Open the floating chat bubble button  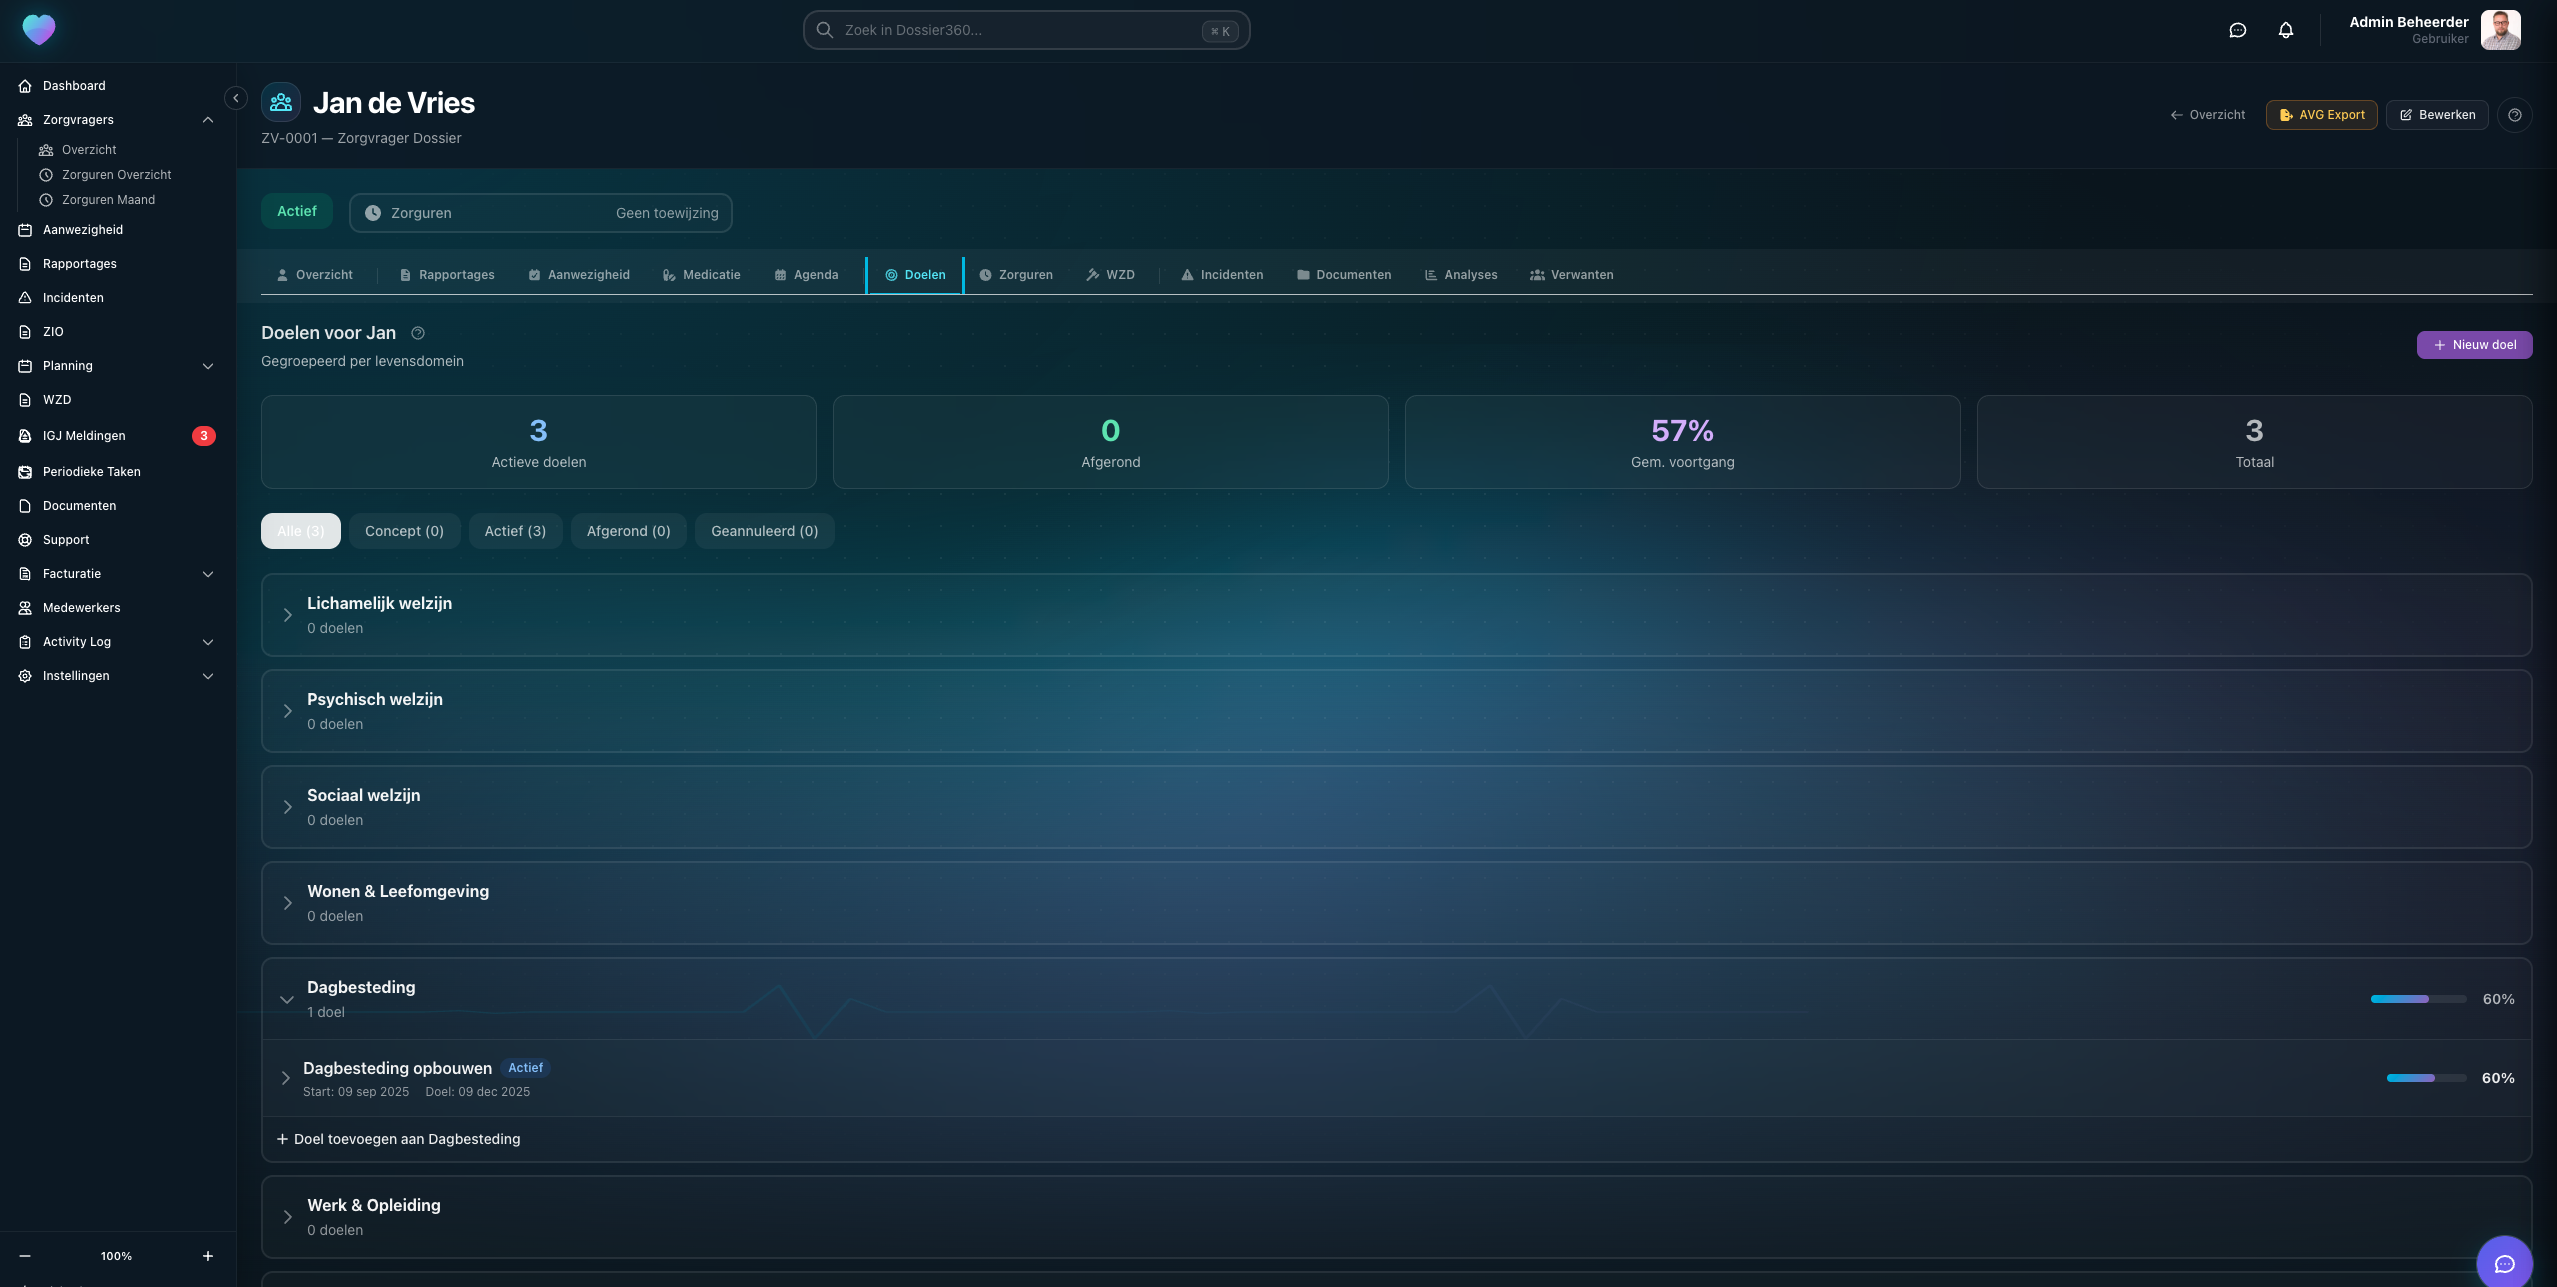pyautogui.click(x=2504, y=1263)
